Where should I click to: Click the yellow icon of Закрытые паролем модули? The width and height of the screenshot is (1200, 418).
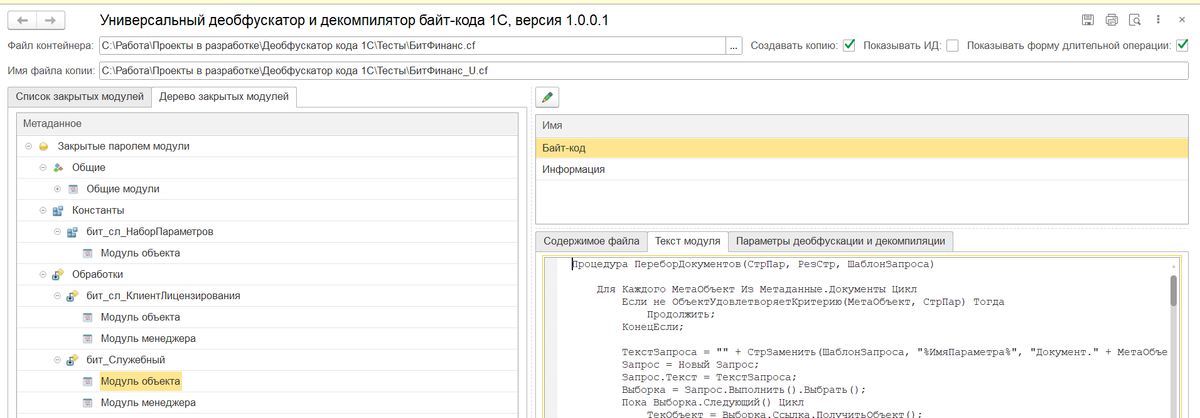point(44,146)
